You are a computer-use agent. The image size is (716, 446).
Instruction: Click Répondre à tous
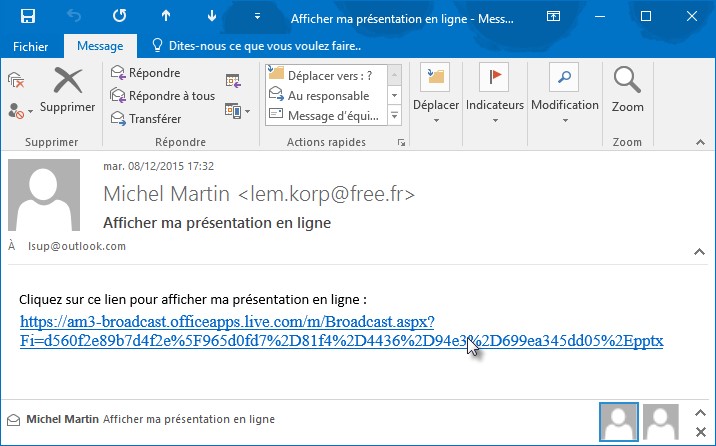pyautogui.click(x=162, y=96)
